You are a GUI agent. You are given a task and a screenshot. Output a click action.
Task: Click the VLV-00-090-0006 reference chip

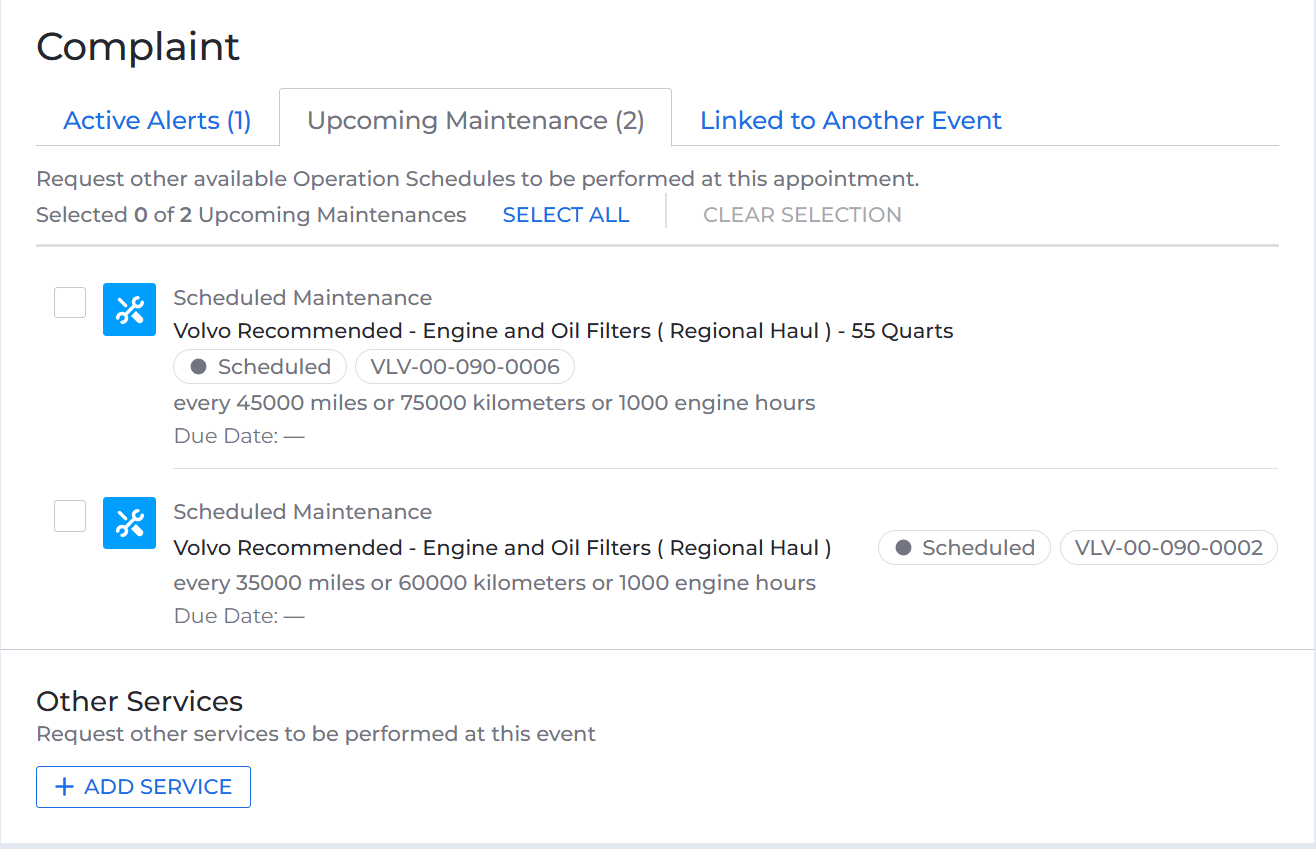pos(464,366)
